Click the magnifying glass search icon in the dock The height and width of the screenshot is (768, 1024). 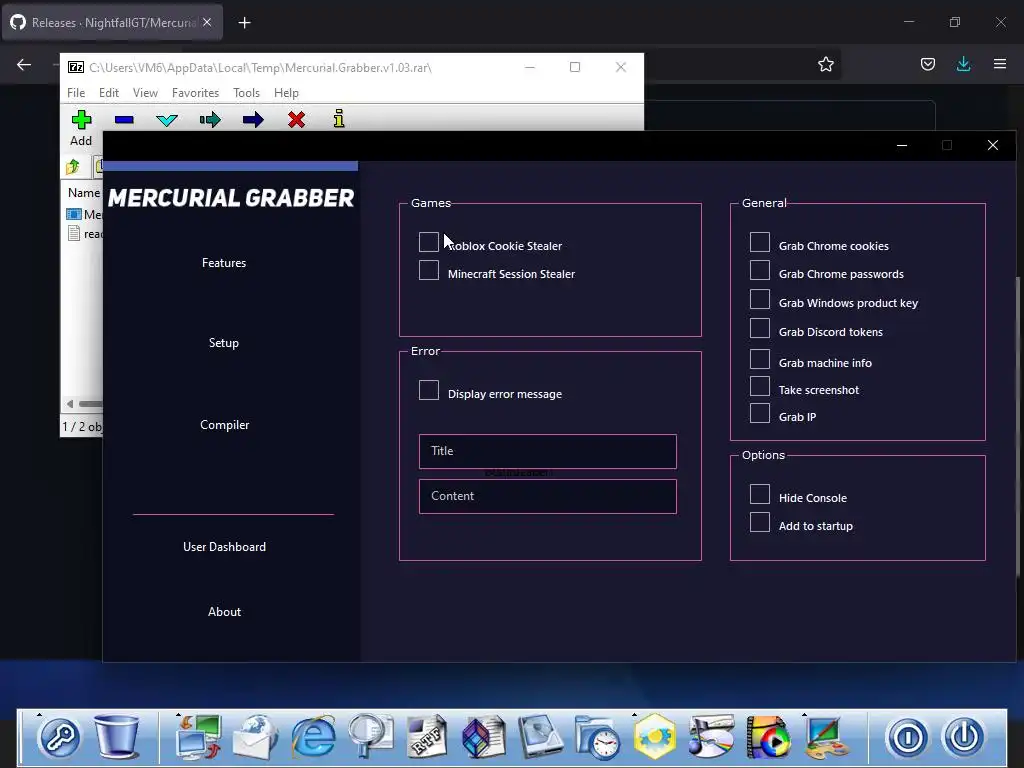click(x=370, y=737)
